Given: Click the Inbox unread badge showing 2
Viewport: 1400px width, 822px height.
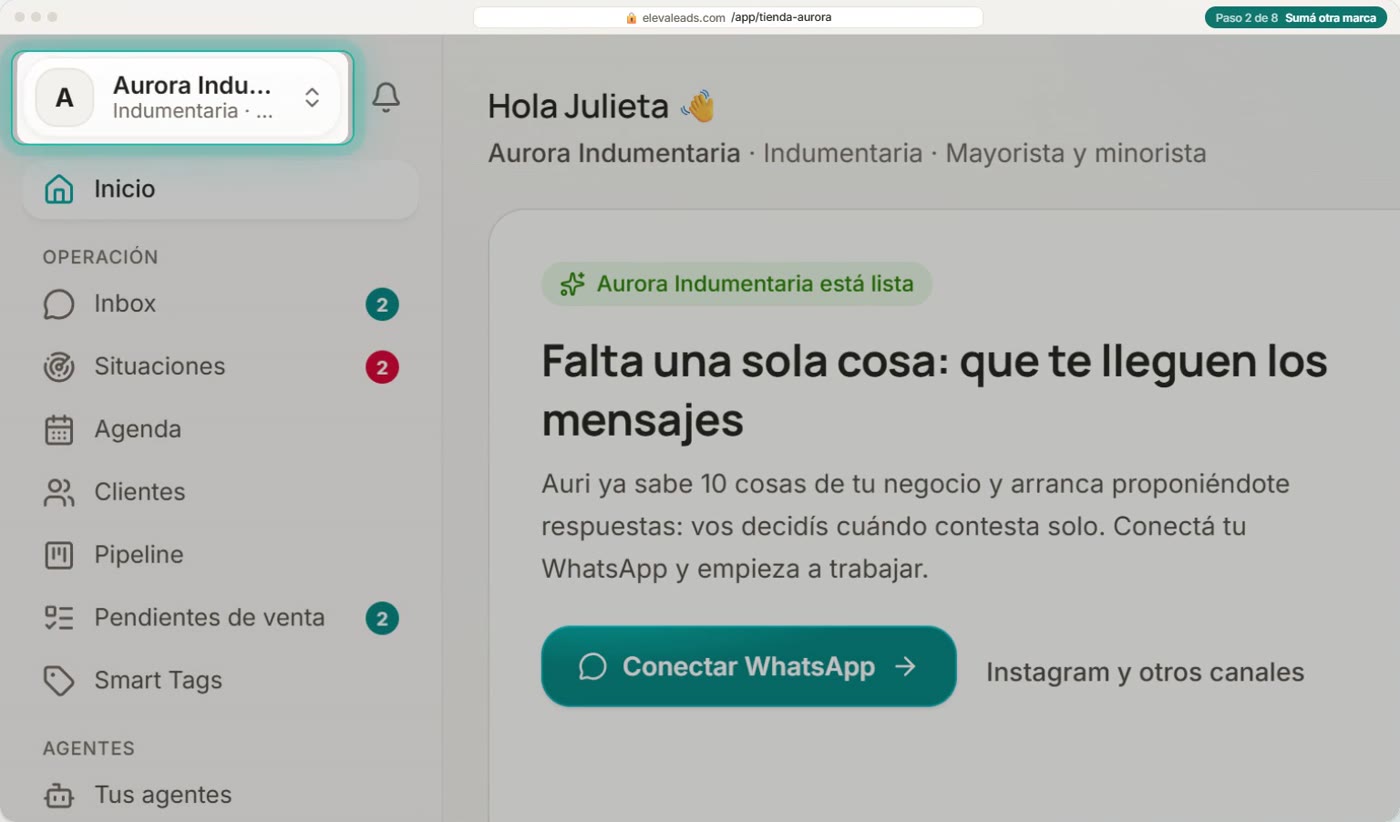Looking at the screenshot, I should point(382,304).
